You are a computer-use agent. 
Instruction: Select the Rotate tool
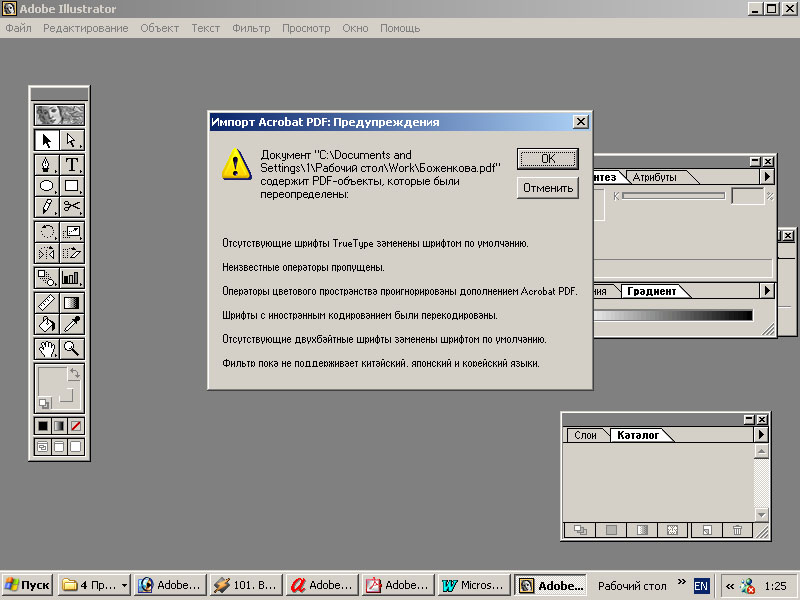pos(46,232)
